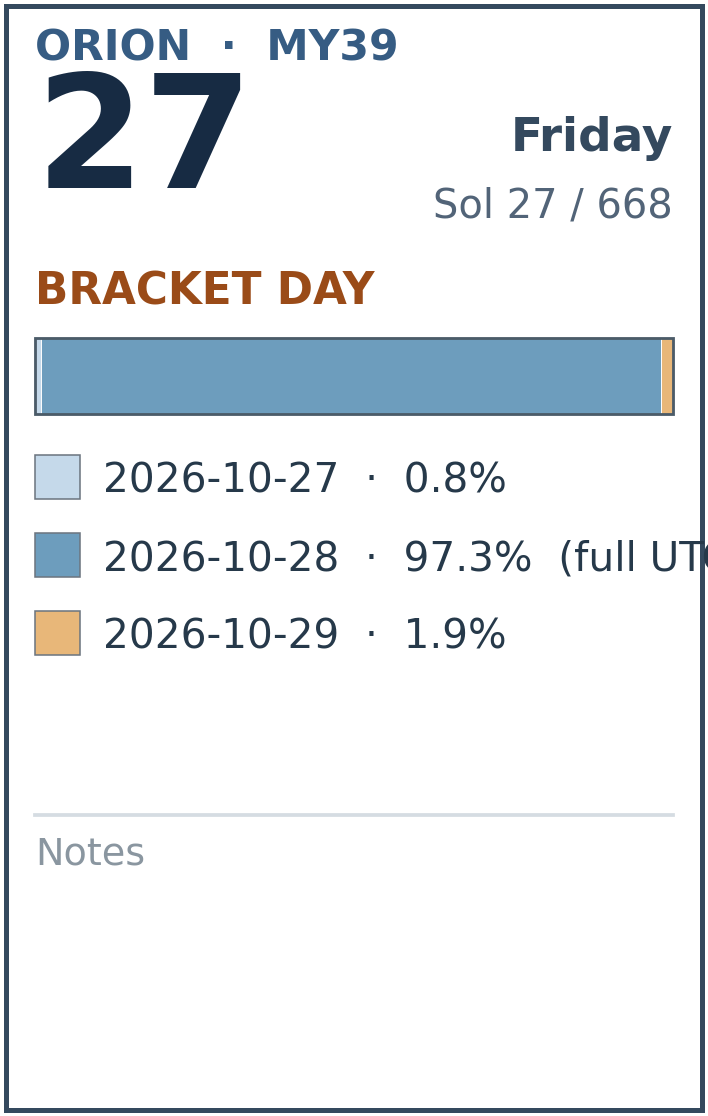Click the large date number 27
708x1116 pixels.
(141, 132)
